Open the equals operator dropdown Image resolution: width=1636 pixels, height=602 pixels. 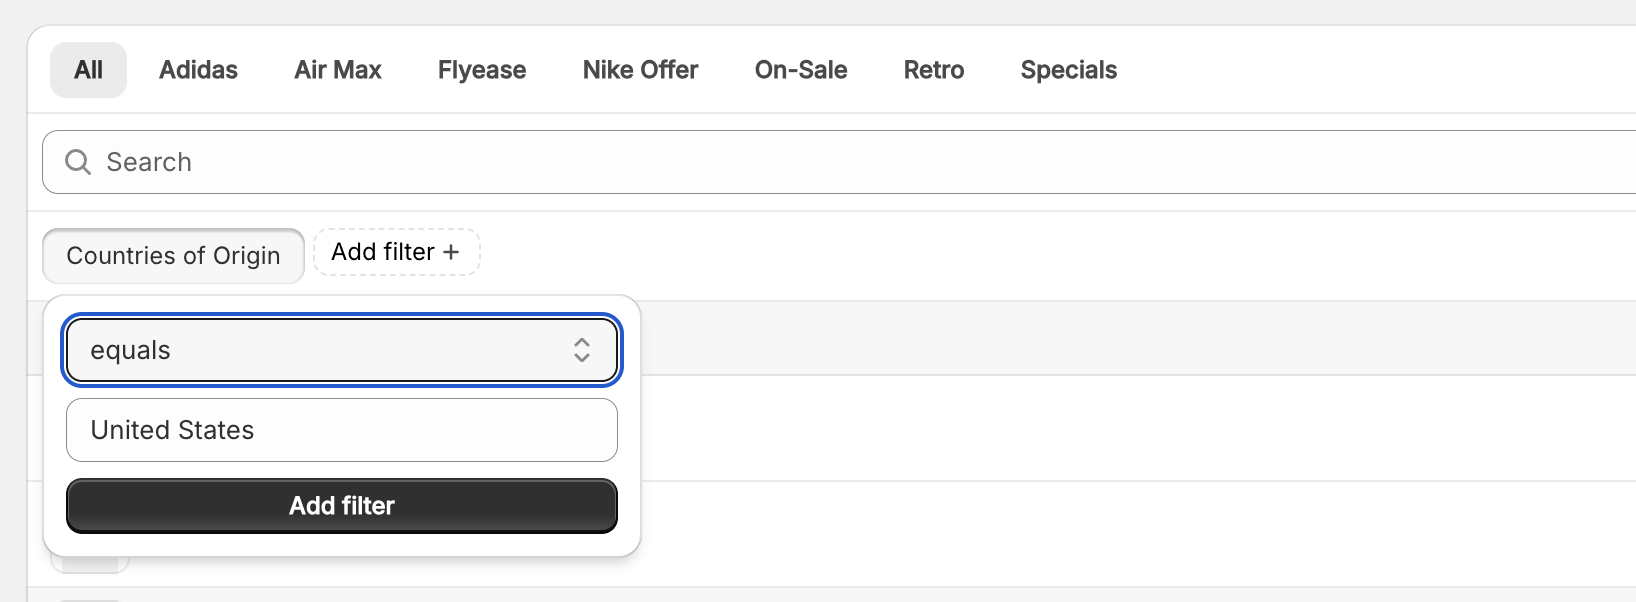coord(342,350)
